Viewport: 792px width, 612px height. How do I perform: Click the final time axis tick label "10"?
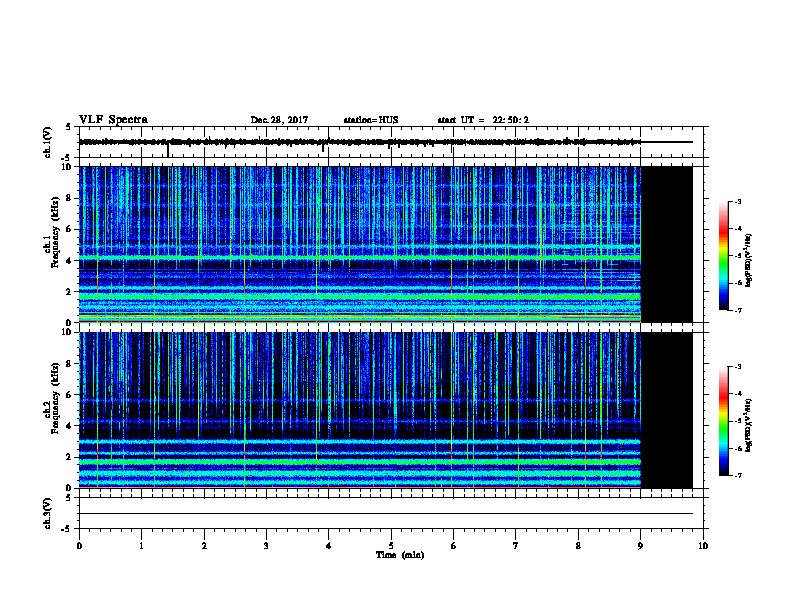(703, 545)
